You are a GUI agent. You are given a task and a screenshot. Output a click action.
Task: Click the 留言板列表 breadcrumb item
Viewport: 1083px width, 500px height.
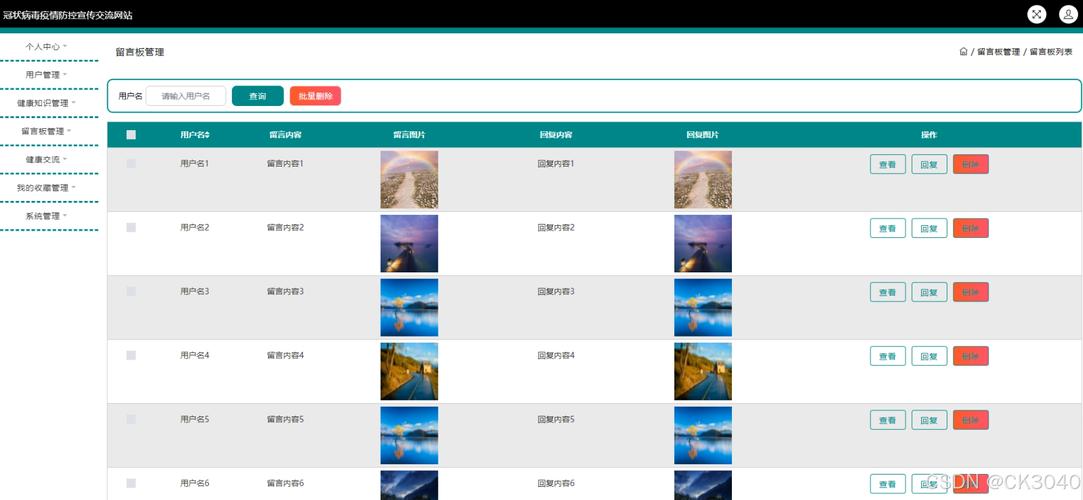pos(1051,52)
